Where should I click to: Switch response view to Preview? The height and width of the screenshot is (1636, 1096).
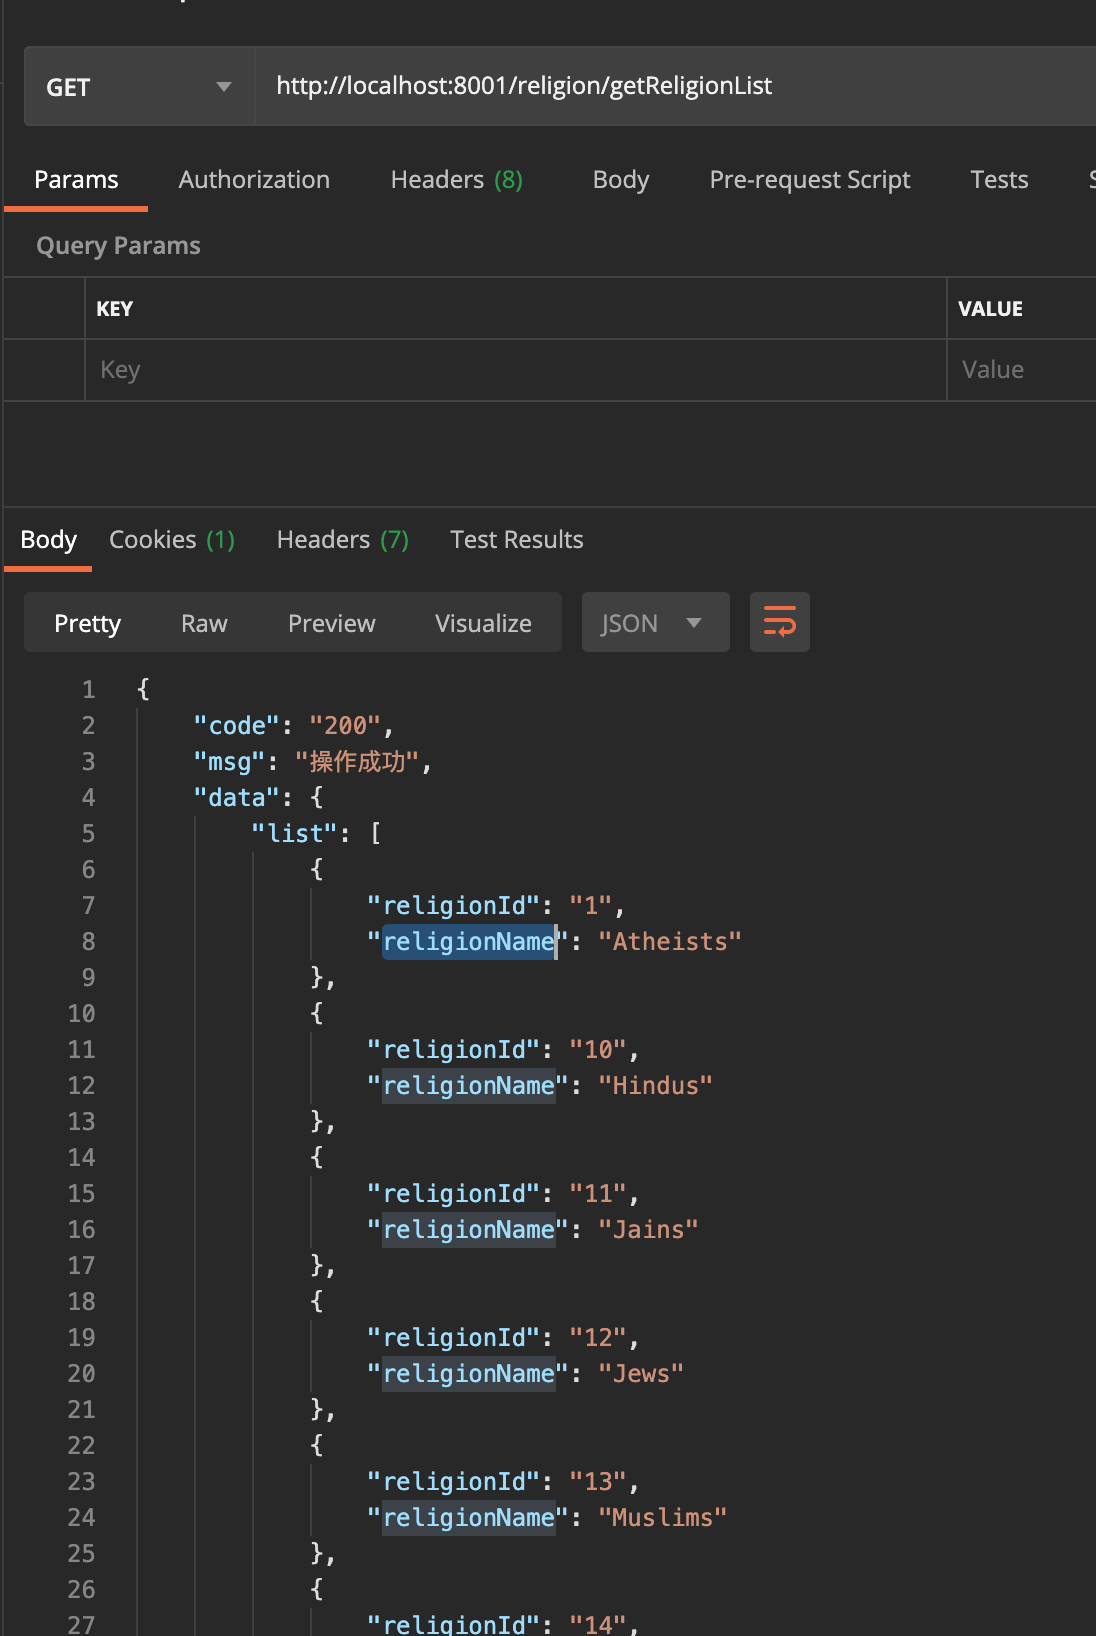[x=332, y=623]
